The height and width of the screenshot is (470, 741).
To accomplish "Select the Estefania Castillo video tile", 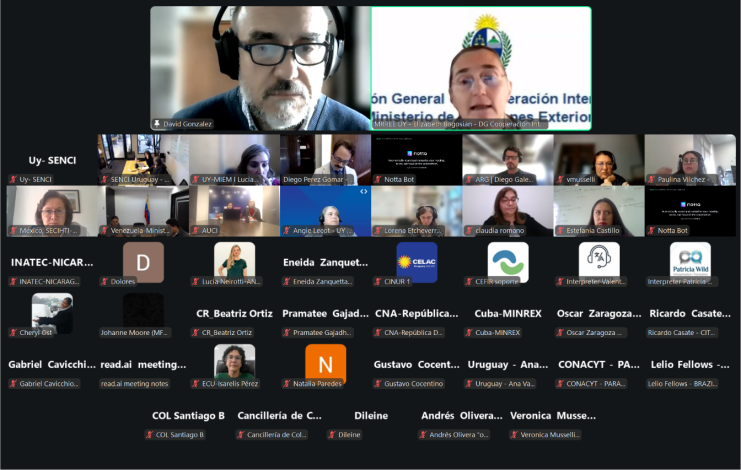I will (x=599, y=211).
